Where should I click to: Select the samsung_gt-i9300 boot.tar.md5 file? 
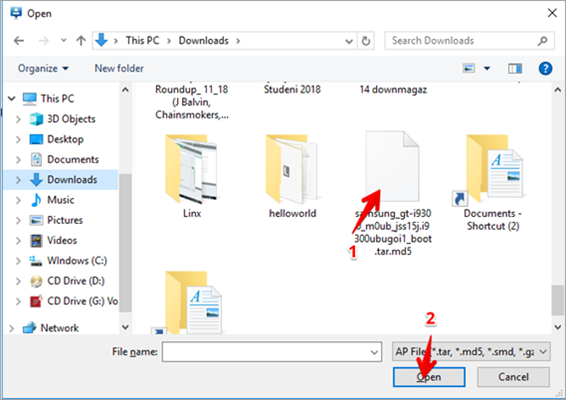coord(393,194)
